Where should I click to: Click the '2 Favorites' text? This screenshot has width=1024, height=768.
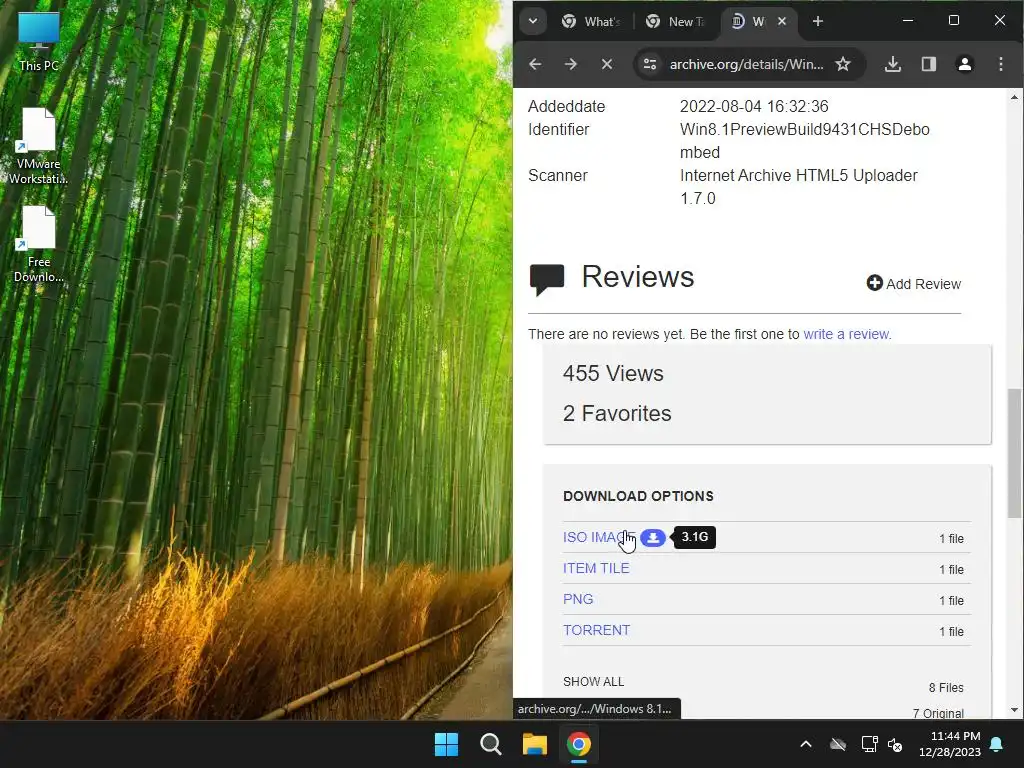click(617, 413)
